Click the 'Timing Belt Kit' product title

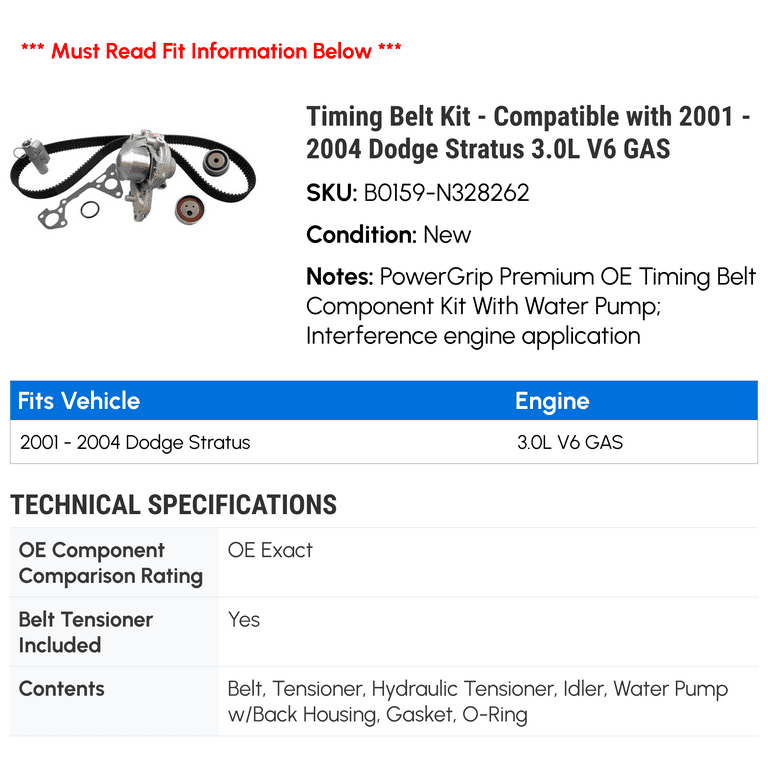(528, 132)
